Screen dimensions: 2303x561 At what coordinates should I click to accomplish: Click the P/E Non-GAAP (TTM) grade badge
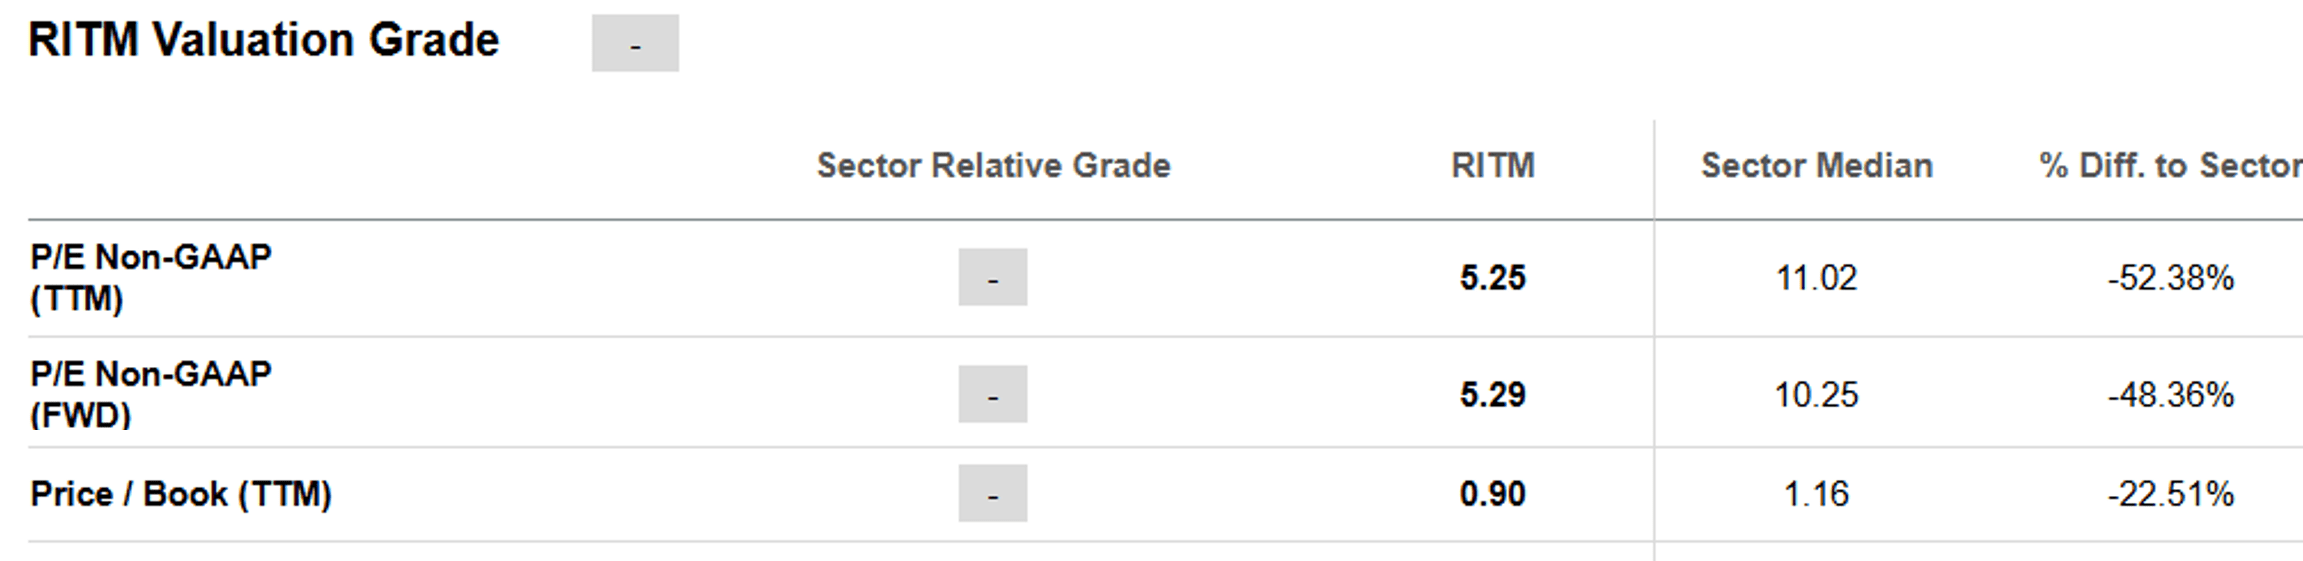click(x=992, y=277)
